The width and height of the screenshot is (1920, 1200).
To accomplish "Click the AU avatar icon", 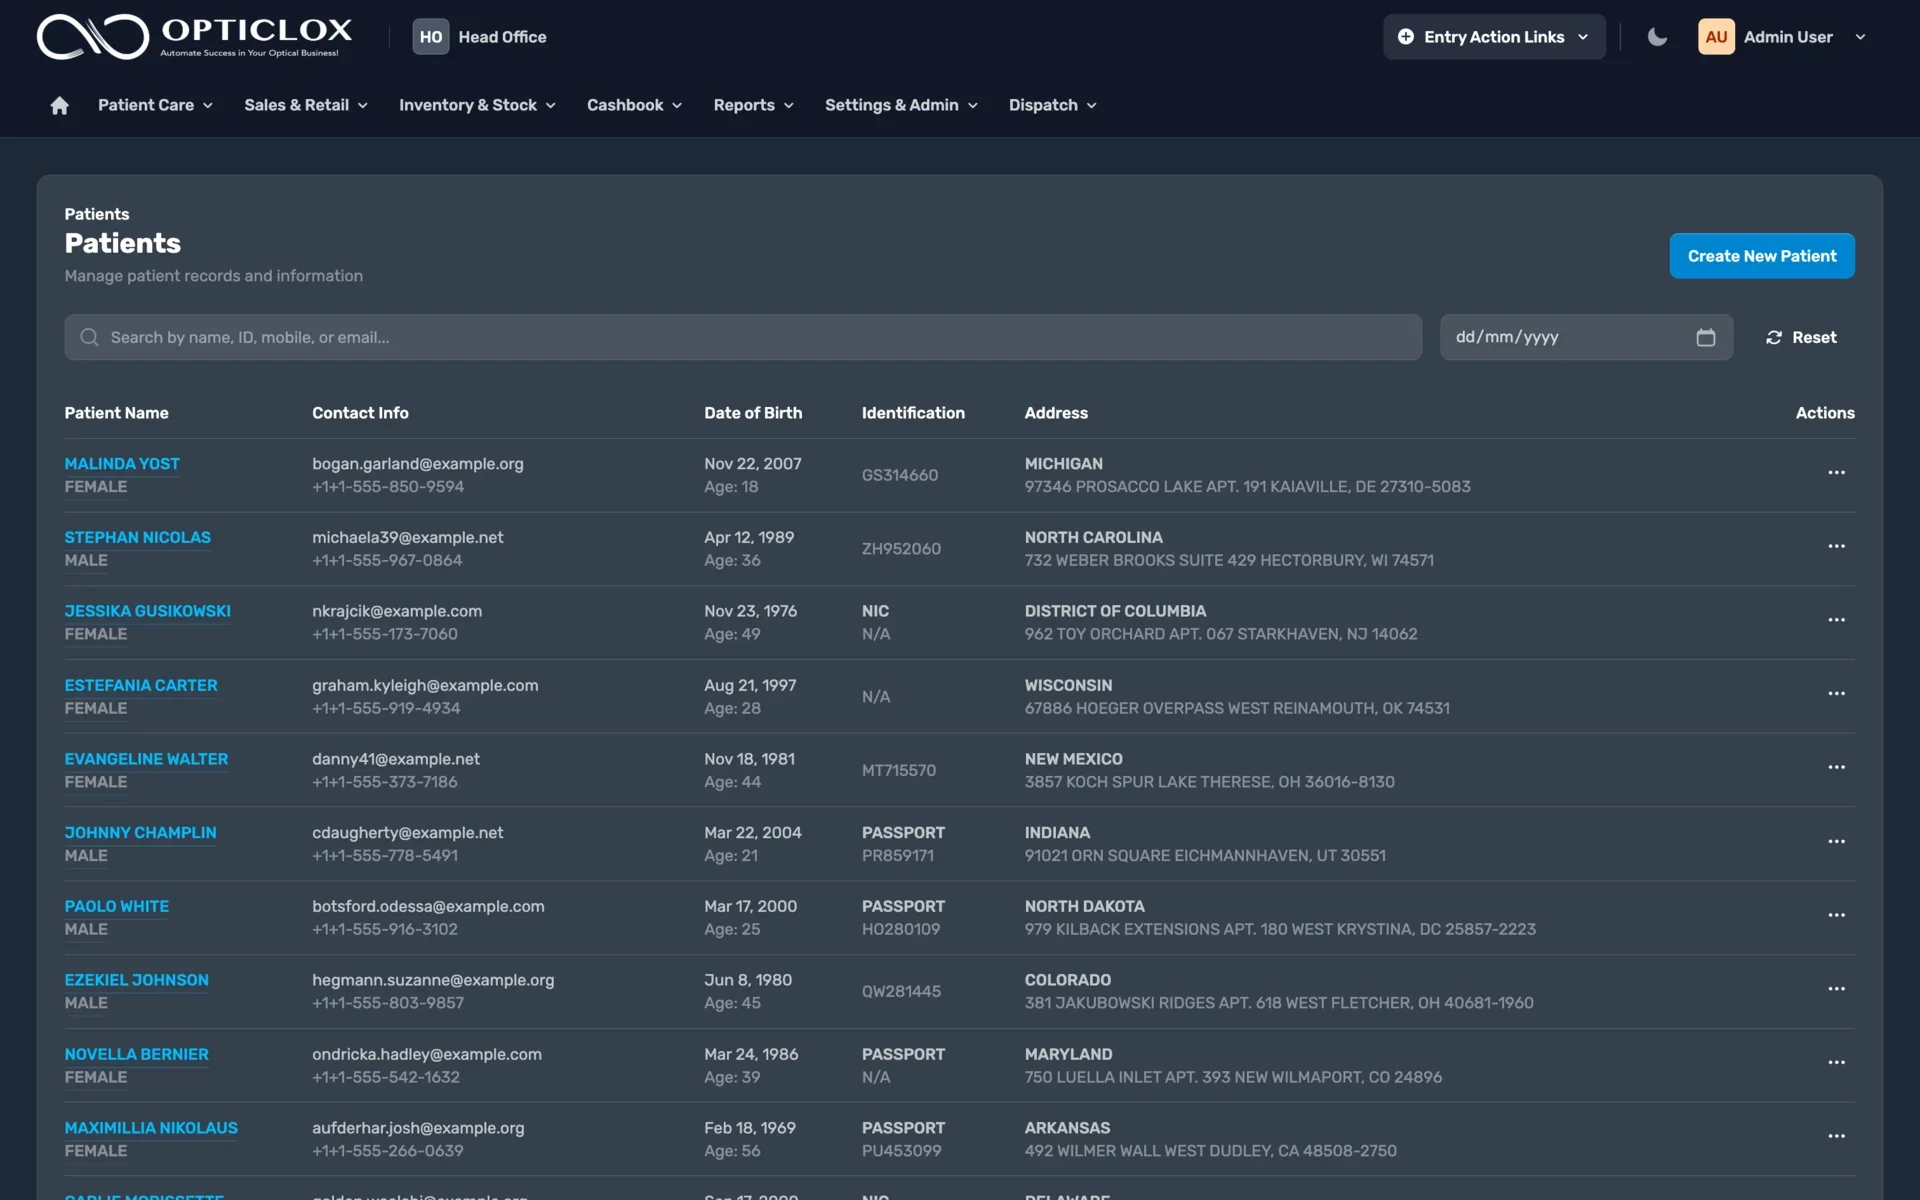I will tap(1715, 36).
